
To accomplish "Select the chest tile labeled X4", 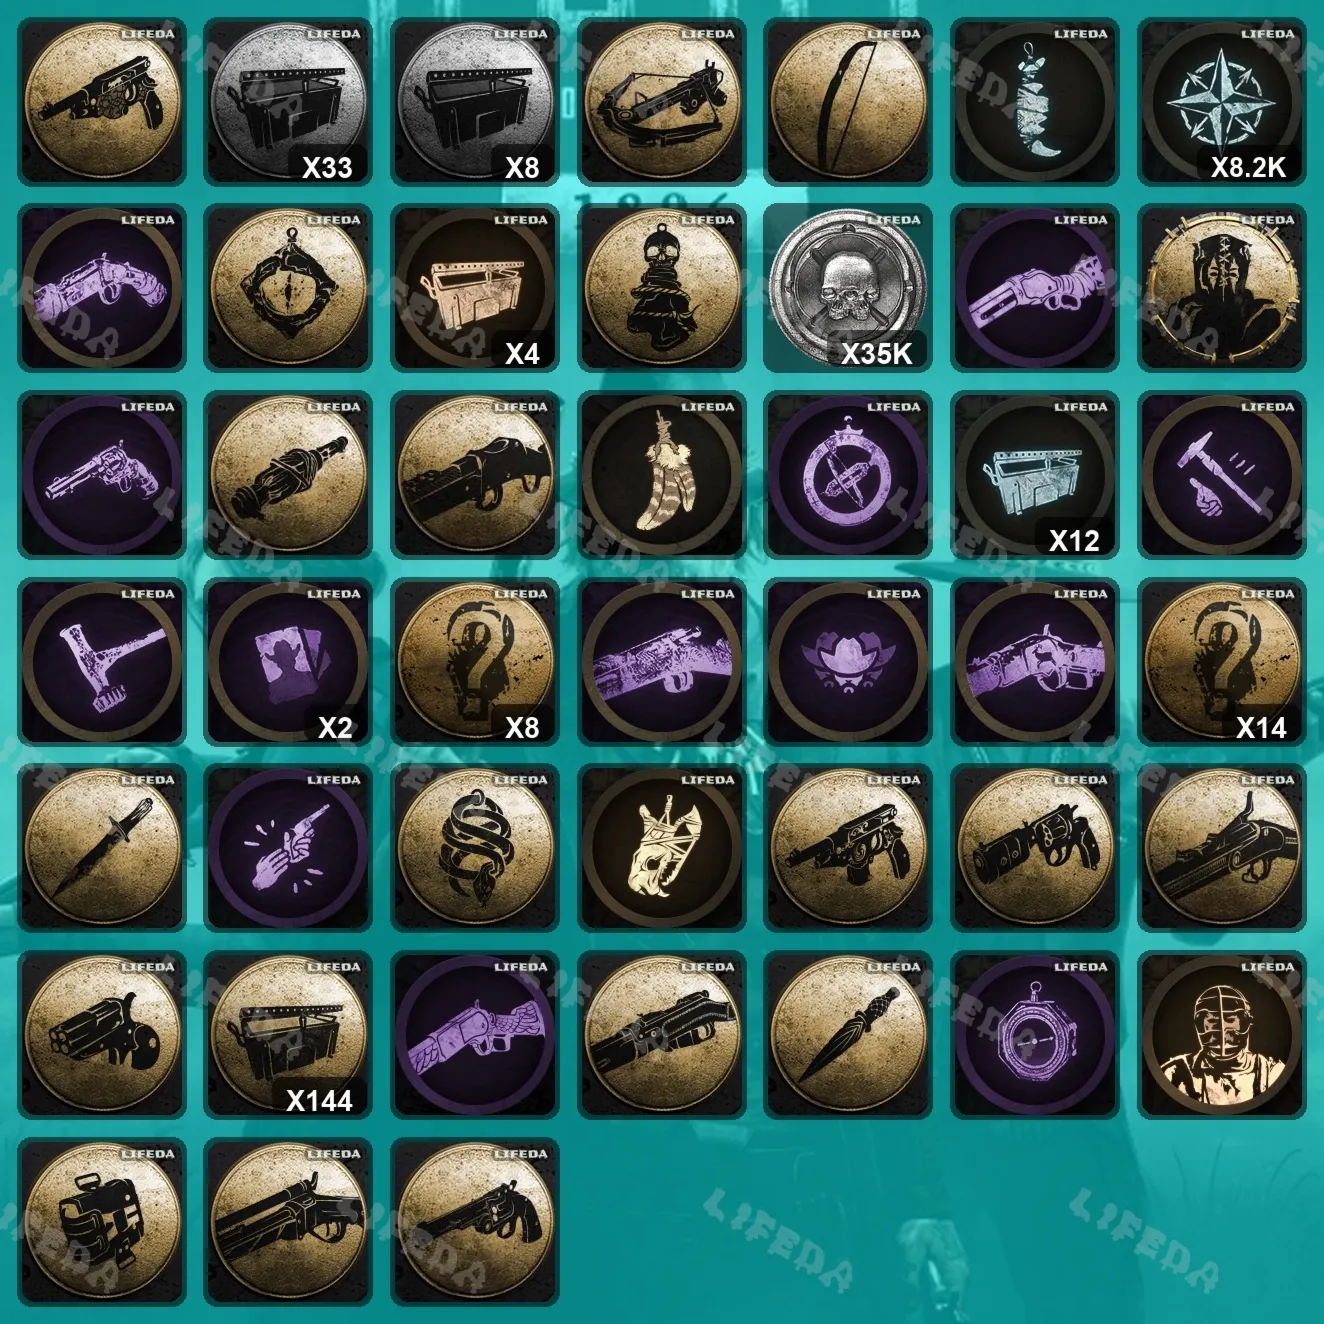I will point(475,288).
